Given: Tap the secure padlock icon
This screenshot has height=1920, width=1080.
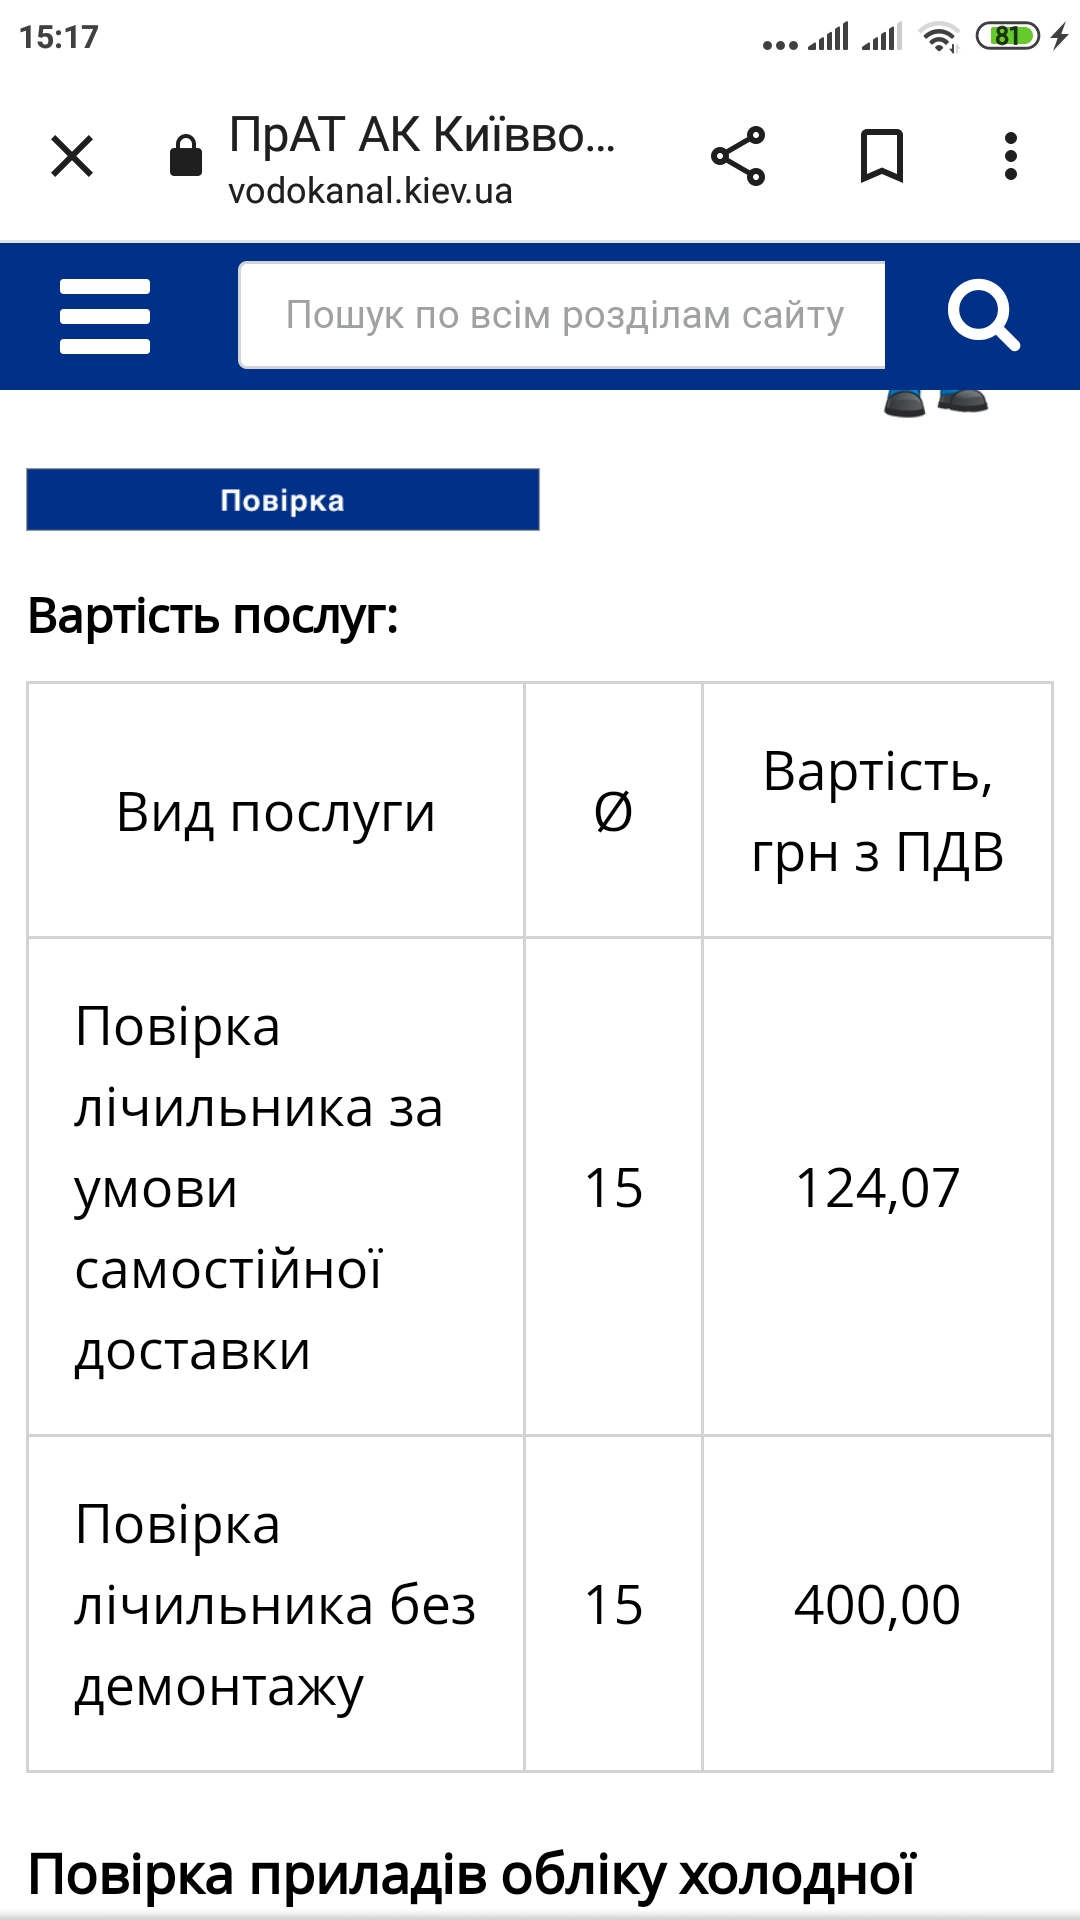Looking at the screenshot, I should (x=186, y=156).
